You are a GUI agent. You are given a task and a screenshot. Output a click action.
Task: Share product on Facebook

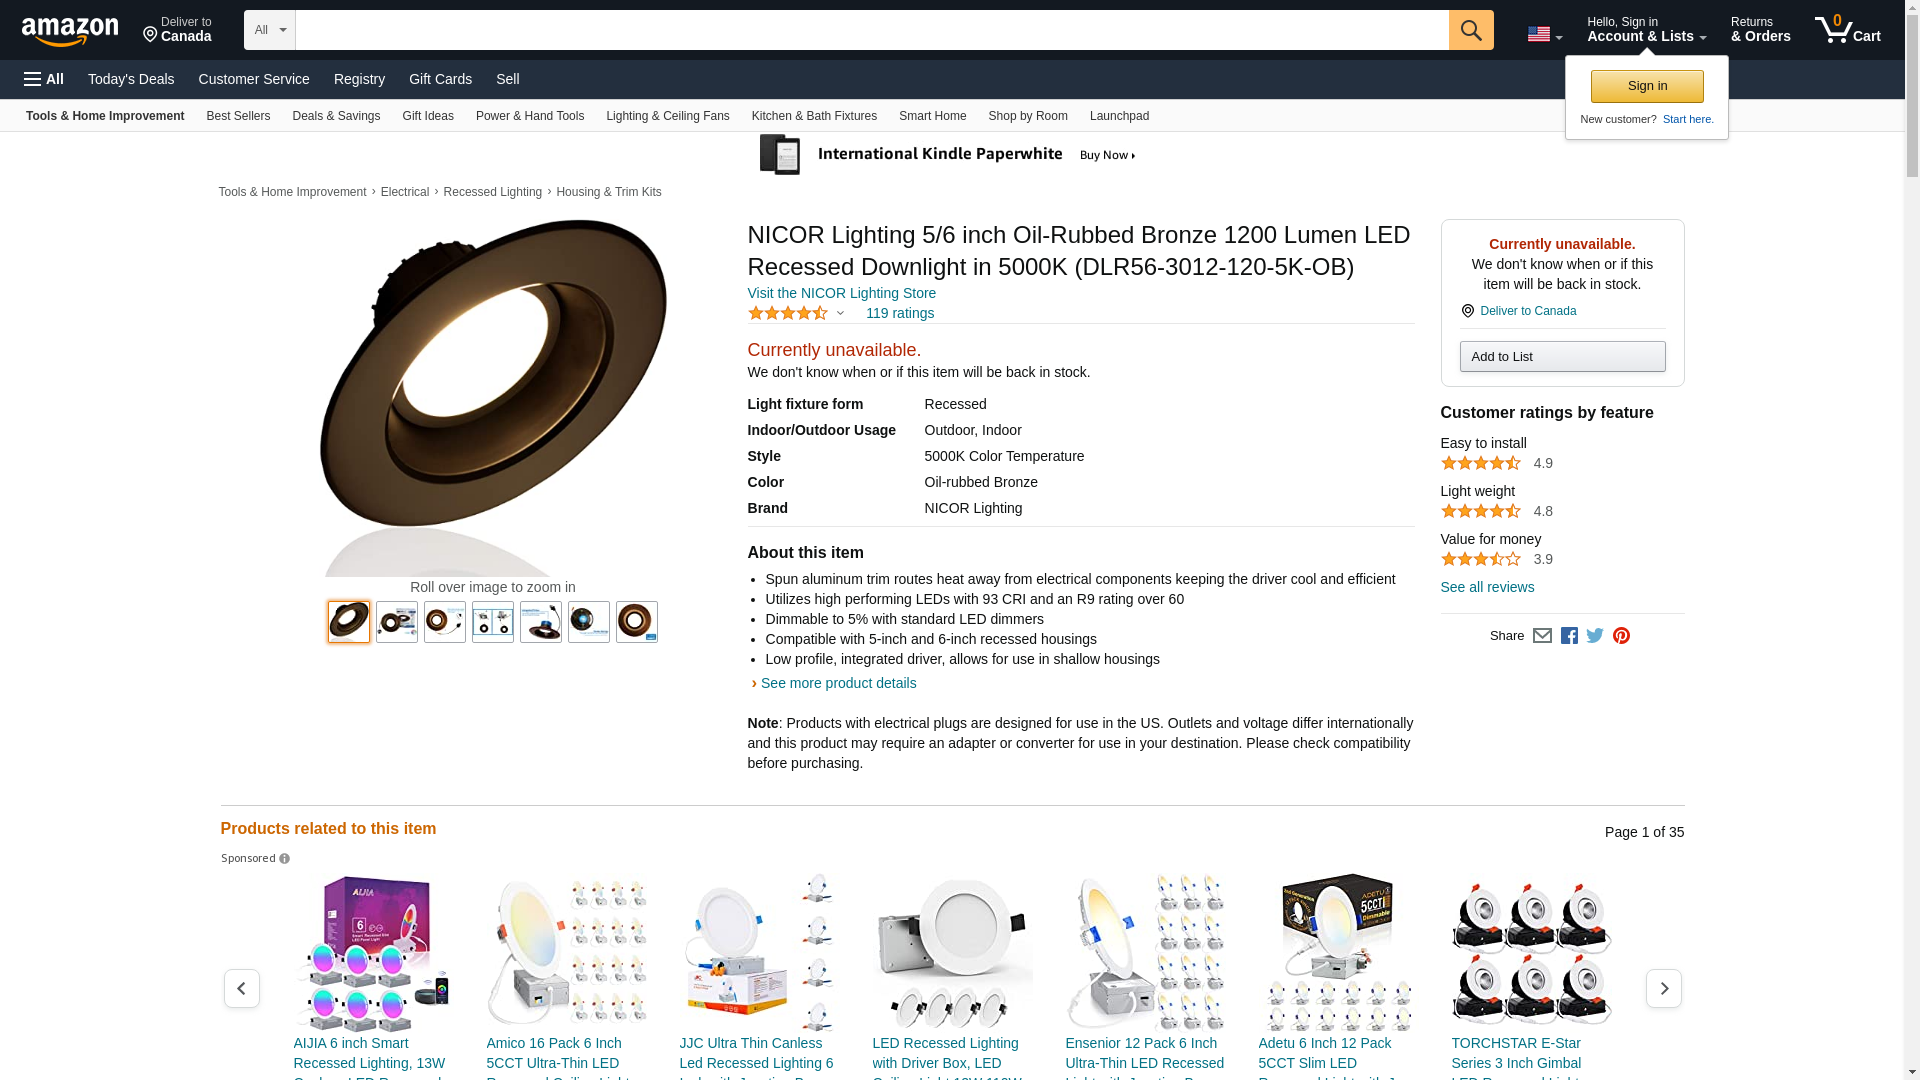(x=1569, y=636)
